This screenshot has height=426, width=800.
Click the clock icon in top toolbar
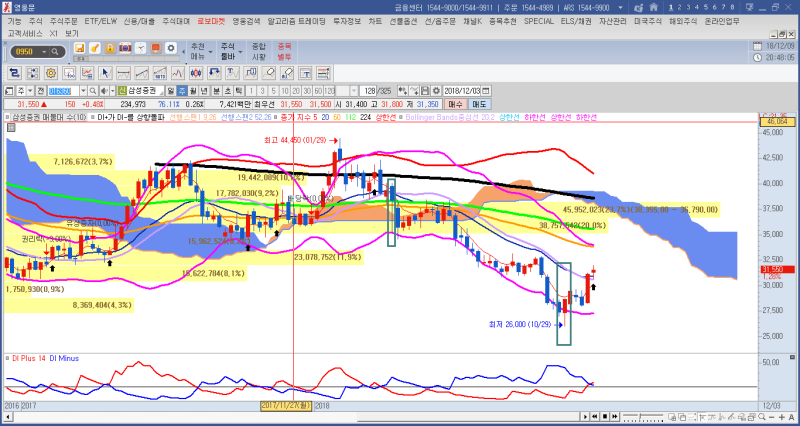pyautogui.click(x=141, y=48)
